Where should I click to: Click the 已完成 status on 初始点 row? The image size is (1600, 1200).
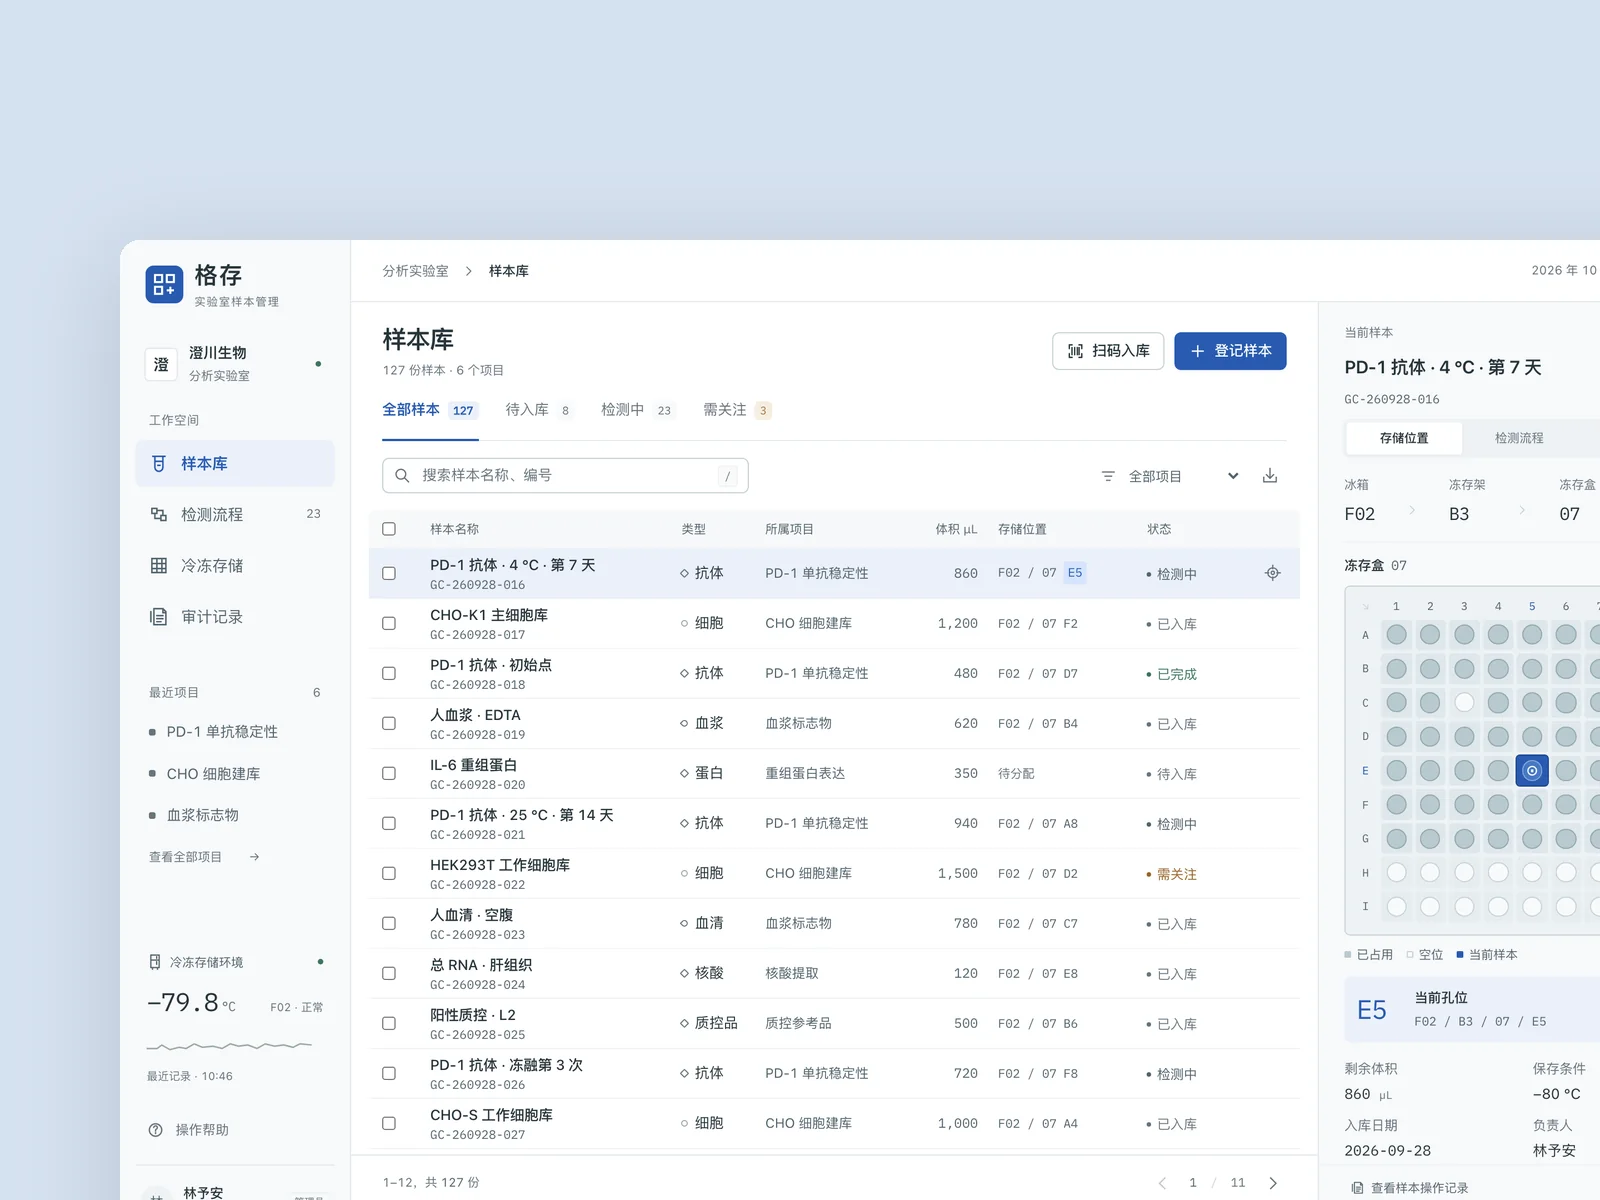1171,674
